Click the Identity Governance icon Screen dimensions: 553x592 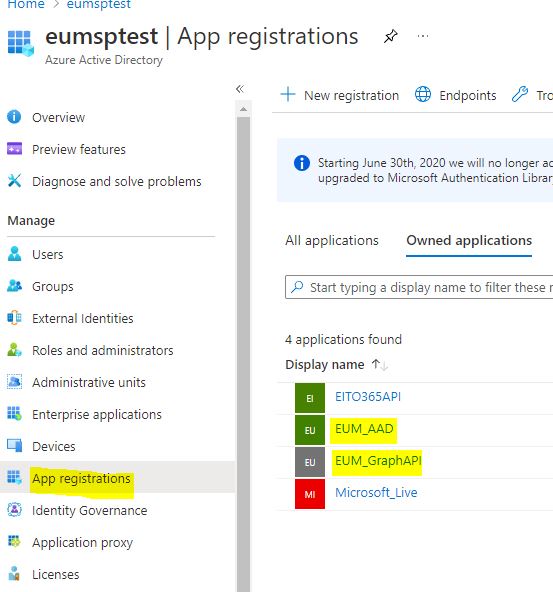[14, 510]
